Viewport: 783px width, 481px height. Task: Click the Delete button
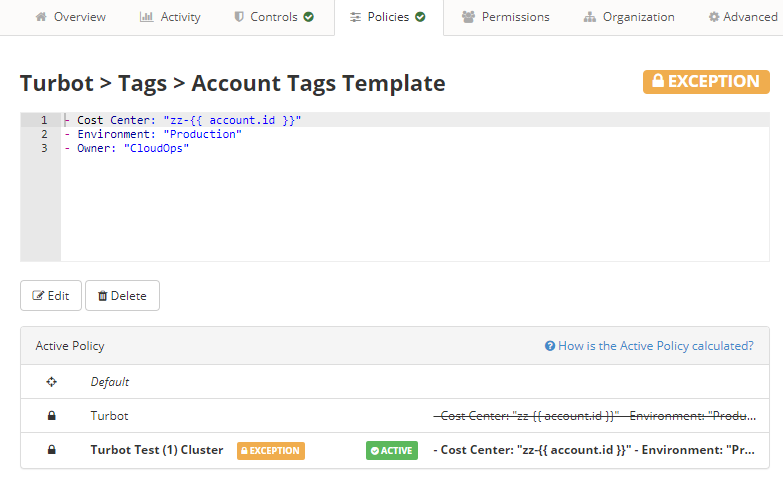point(122,296)
